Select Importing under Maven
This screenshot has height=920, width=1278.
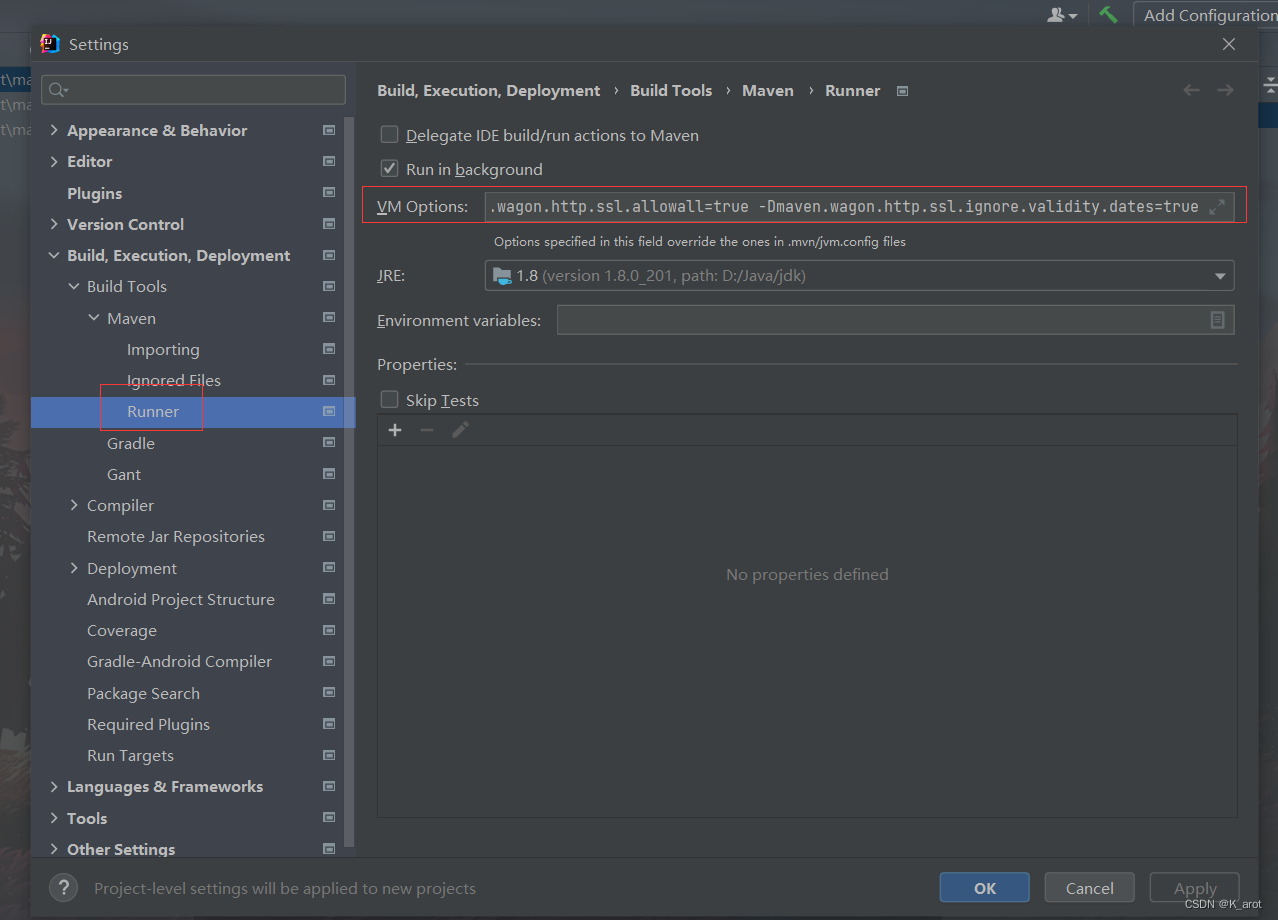[x=163, y=349]
